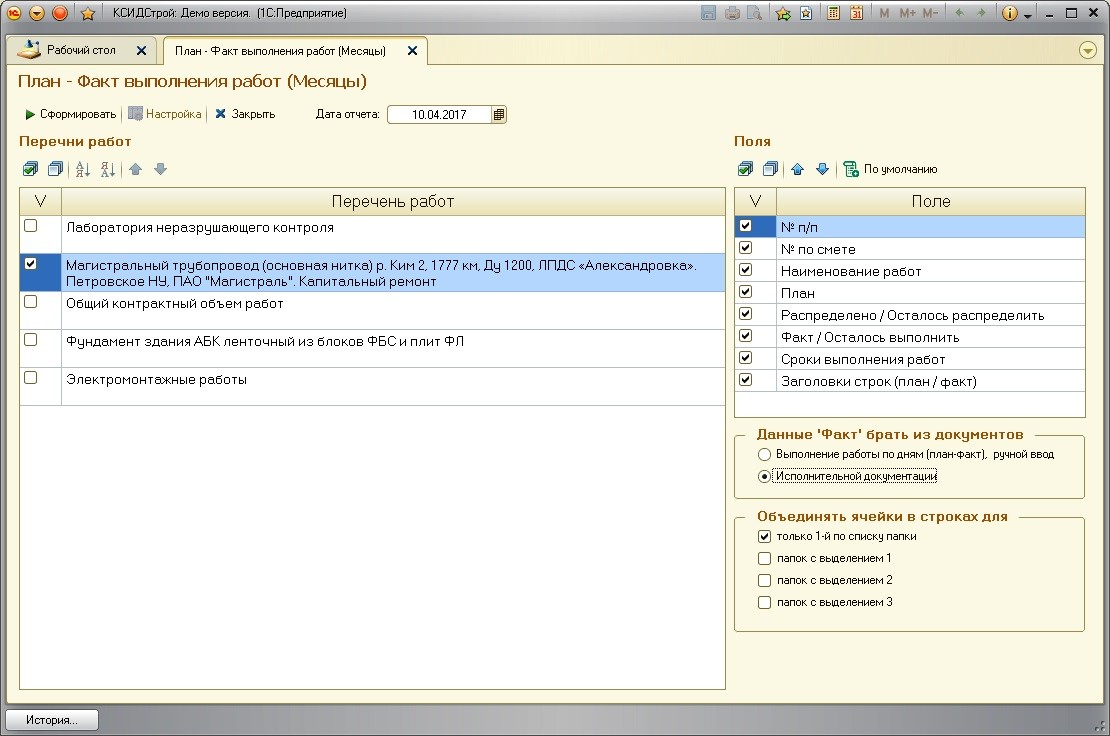Switch to the Рабочий стол tab

[x=81, y=50]
